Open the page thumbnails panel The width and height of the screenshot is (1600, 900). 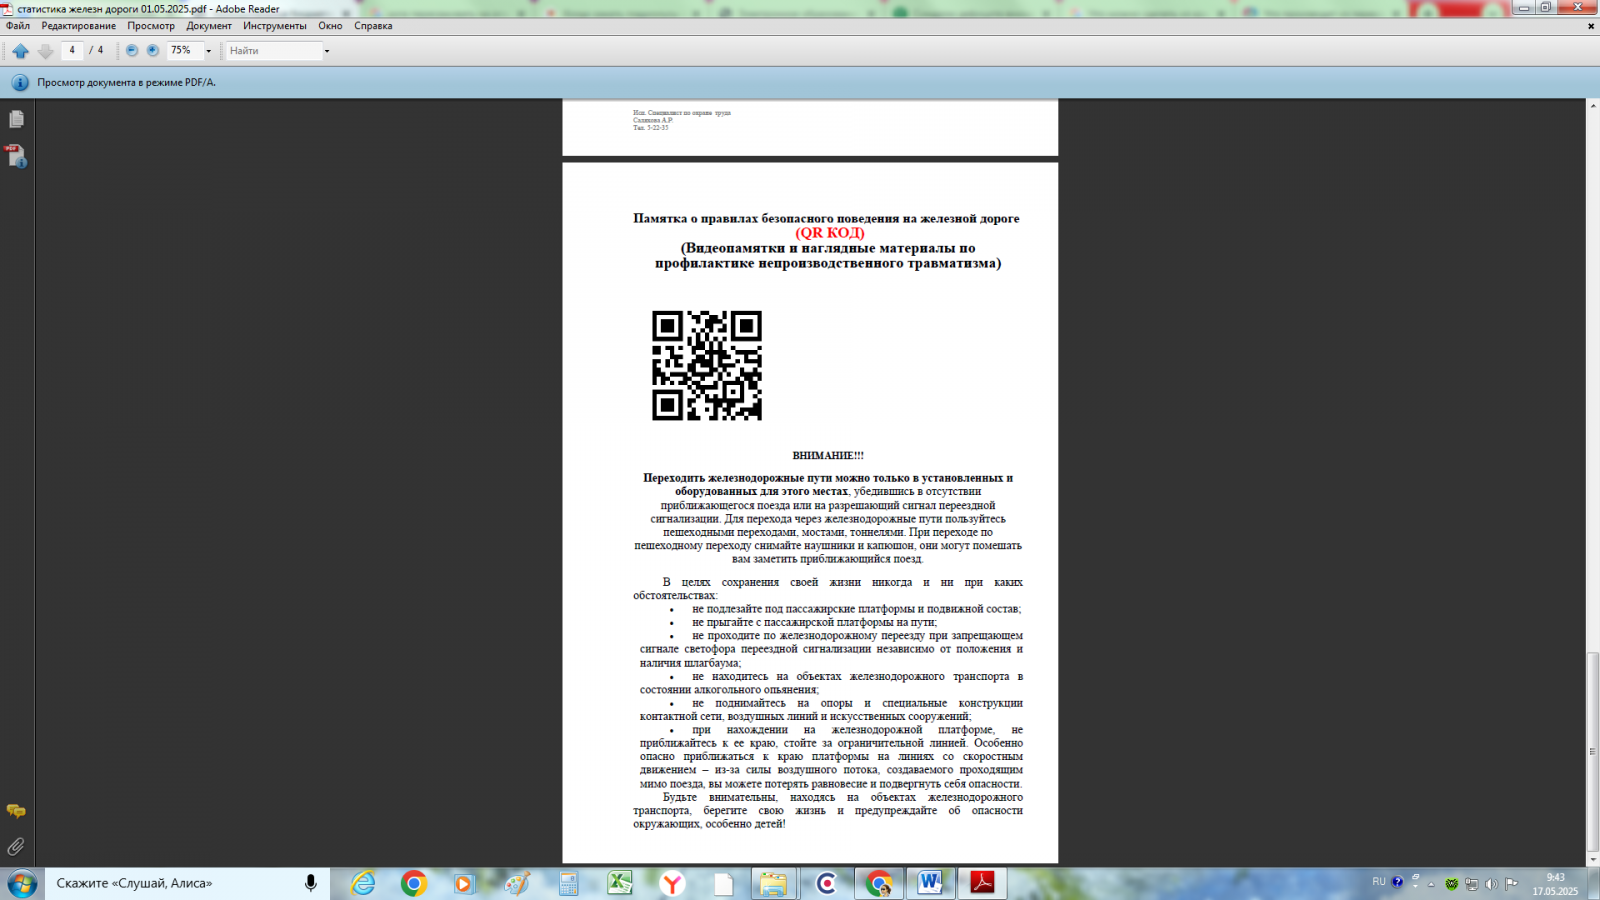(x=16, y=119)
